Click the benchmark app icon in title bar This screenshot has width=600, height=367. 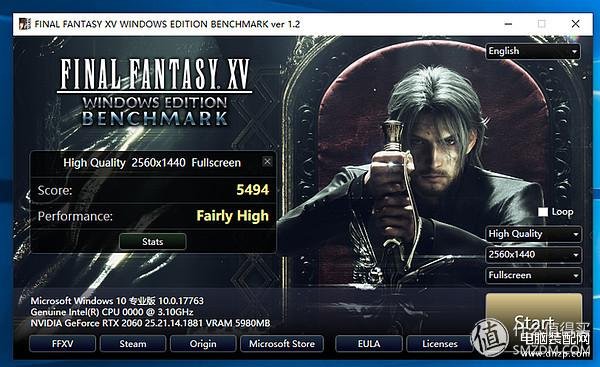pyautogui.click(x=24, y=24)
